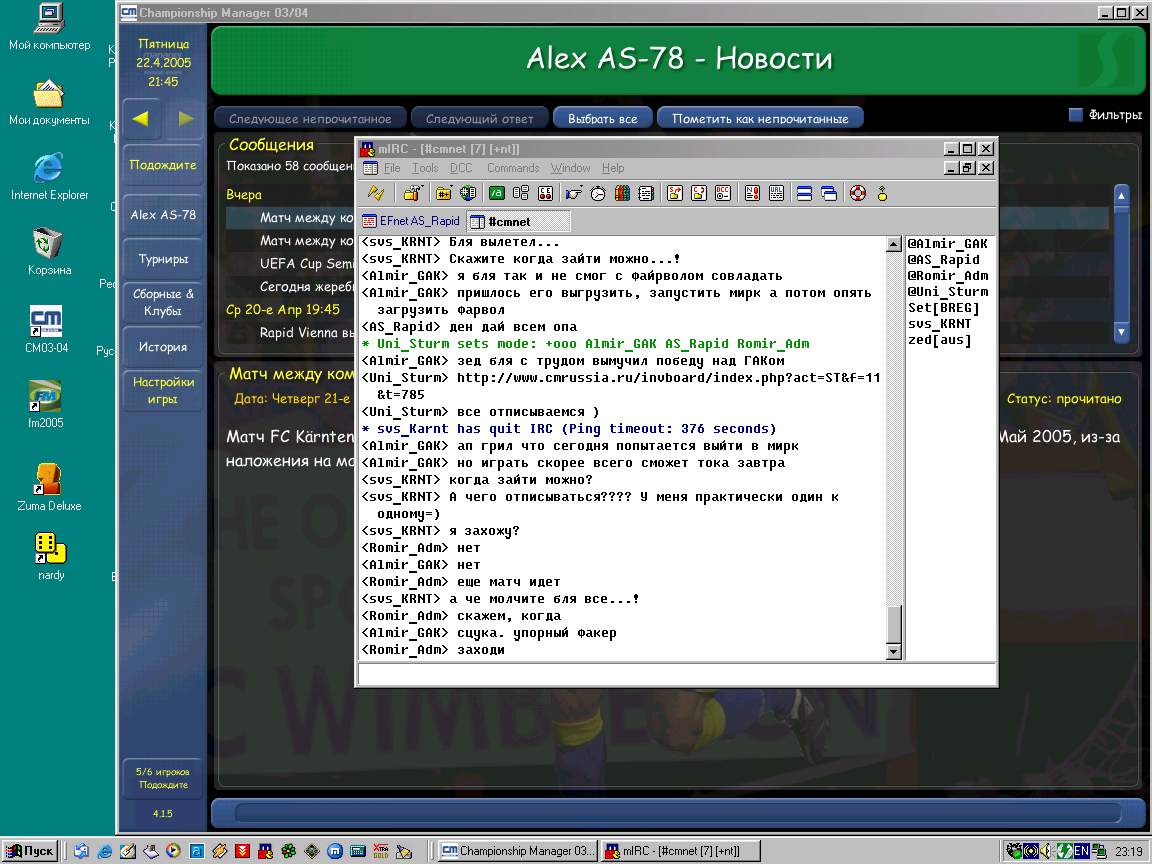Click the news list scroll up arrow
This screenshot has width=1152, height=864.
click(x=1121, y=195)
